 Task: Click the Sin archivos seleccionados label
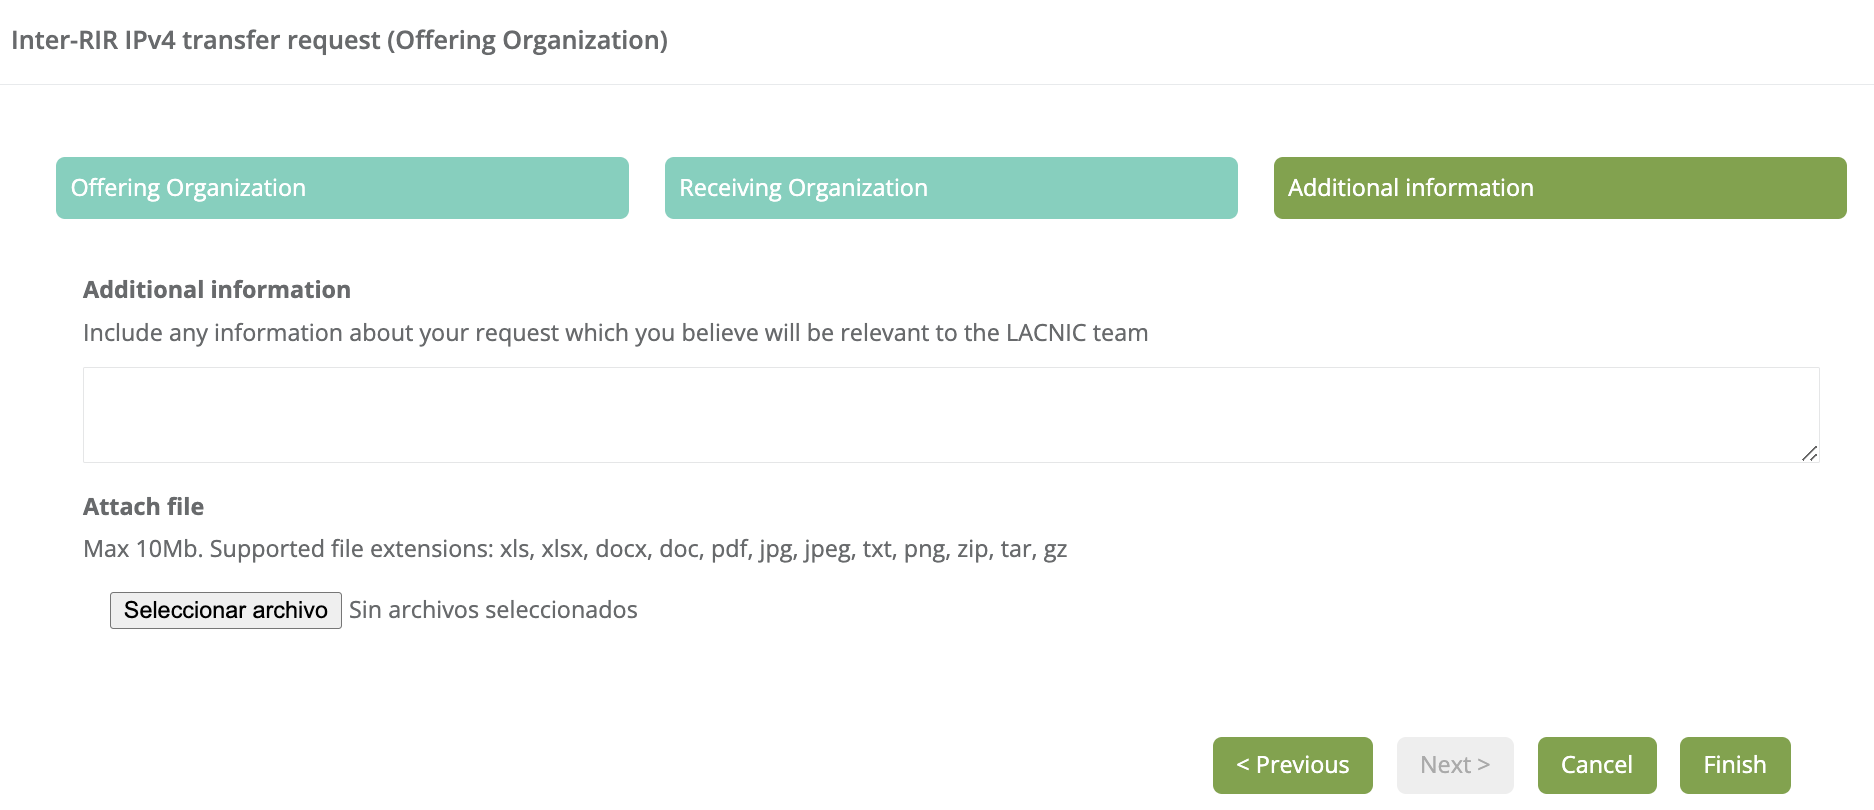pyautogui.click(x=494, y=610)
